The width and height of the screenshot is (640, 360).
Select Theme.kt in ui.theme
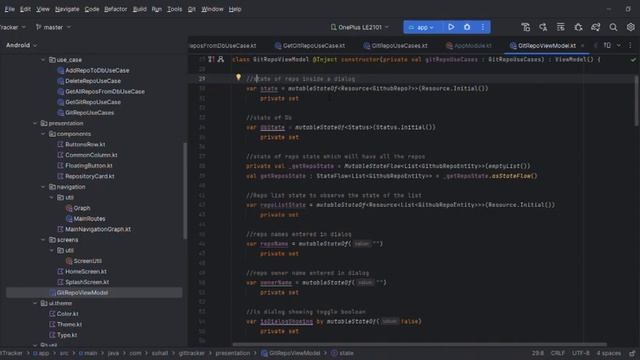pos(69,324)
